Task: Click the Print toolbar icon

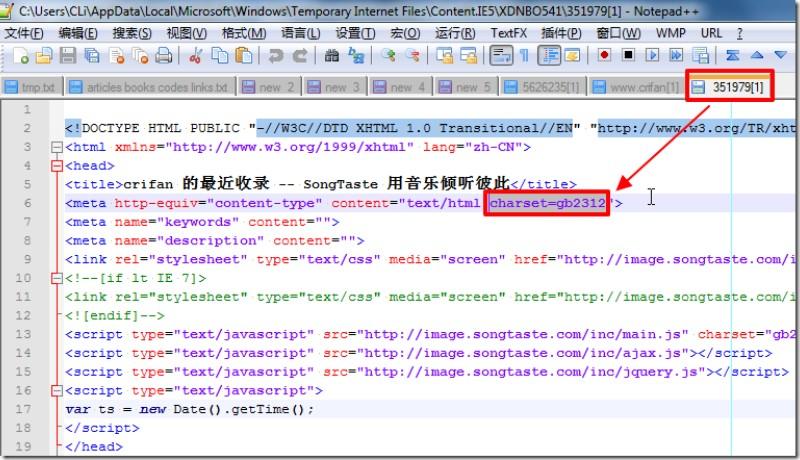Action: (163, 56)
